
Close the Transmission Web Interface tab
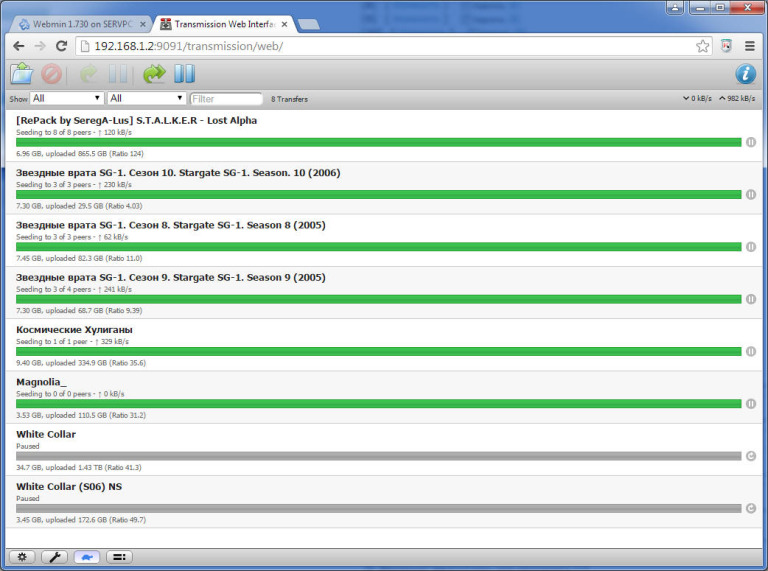tap(284, 24)
